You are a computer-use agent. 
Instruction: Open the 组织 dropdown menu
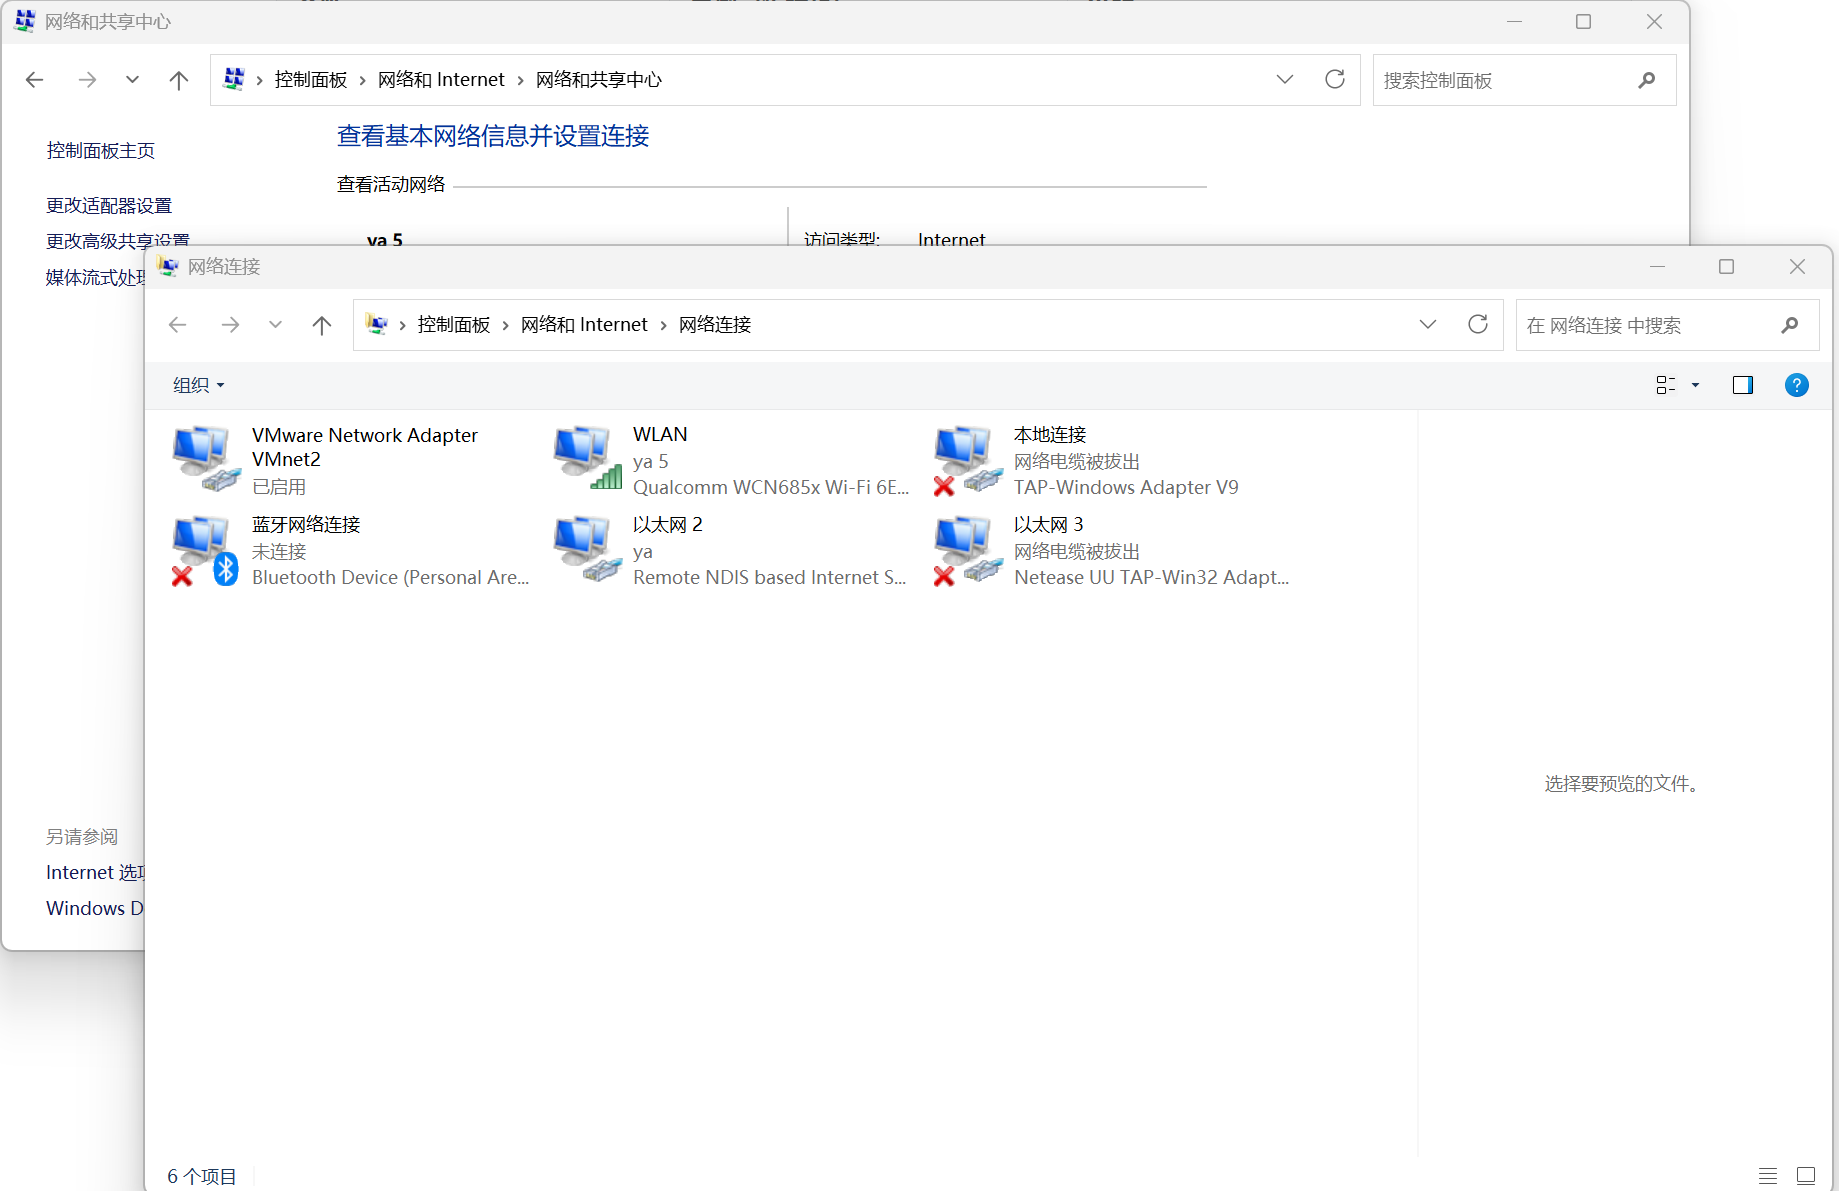[x=198, y=385]
